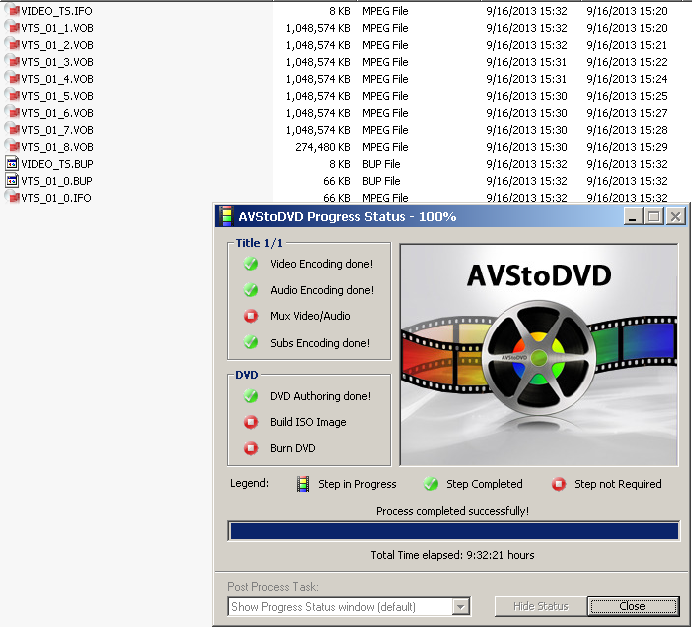
Task: Click red icon beside Burn DVD
Action: click(251, 448)
